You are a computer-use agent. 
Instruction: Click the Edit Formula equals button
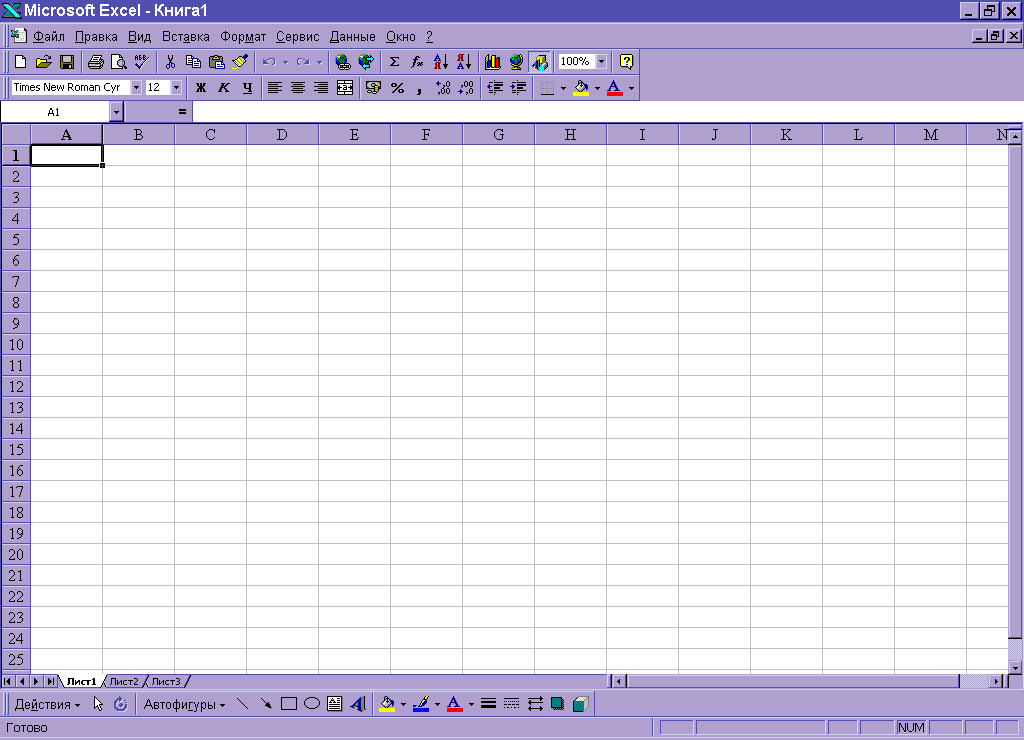pos(182,112)
